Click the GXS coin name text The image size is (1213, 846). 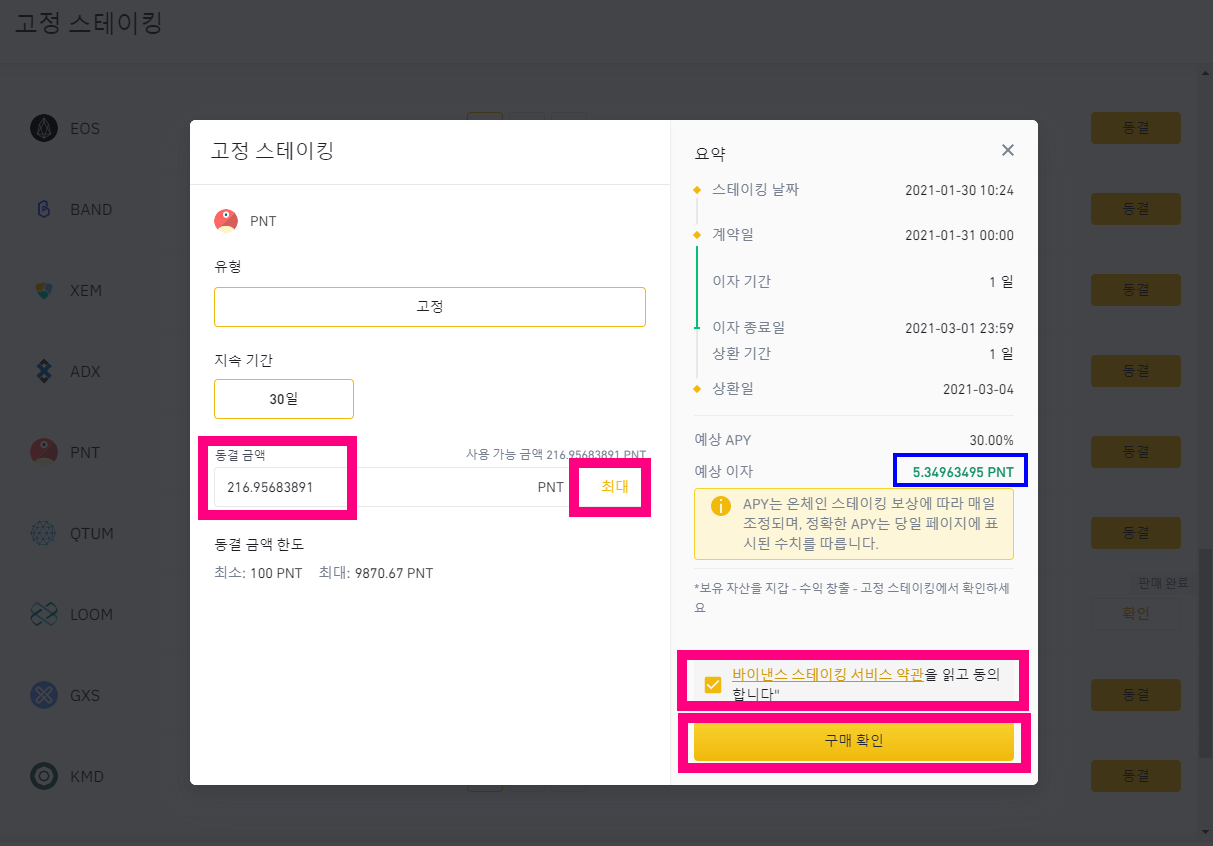[85, 696]
